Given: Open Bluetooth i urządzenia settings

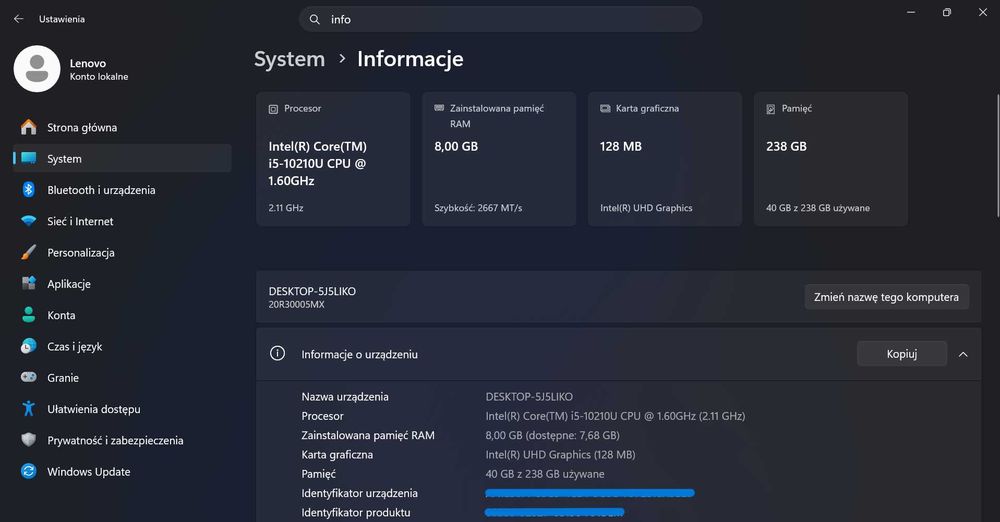Looking at the screenshot, I should pyautogui.click(x=122, y=190).
